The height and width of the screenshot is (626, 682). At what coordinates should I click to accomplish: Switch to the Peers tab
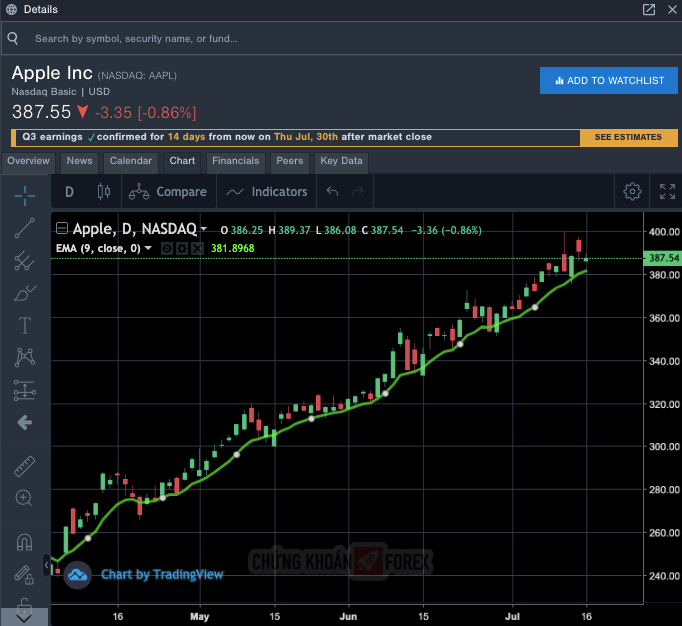[x=290, y=161]
